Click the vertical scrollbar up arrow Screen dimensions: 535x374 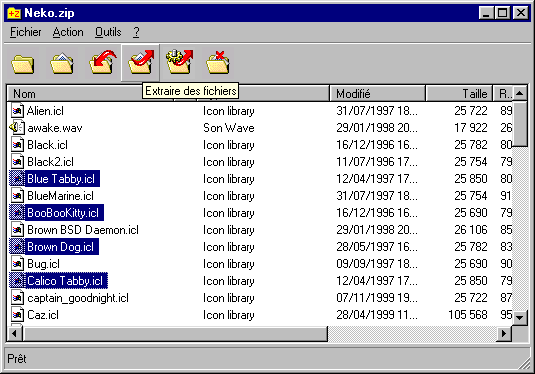[x=520, y=93]
